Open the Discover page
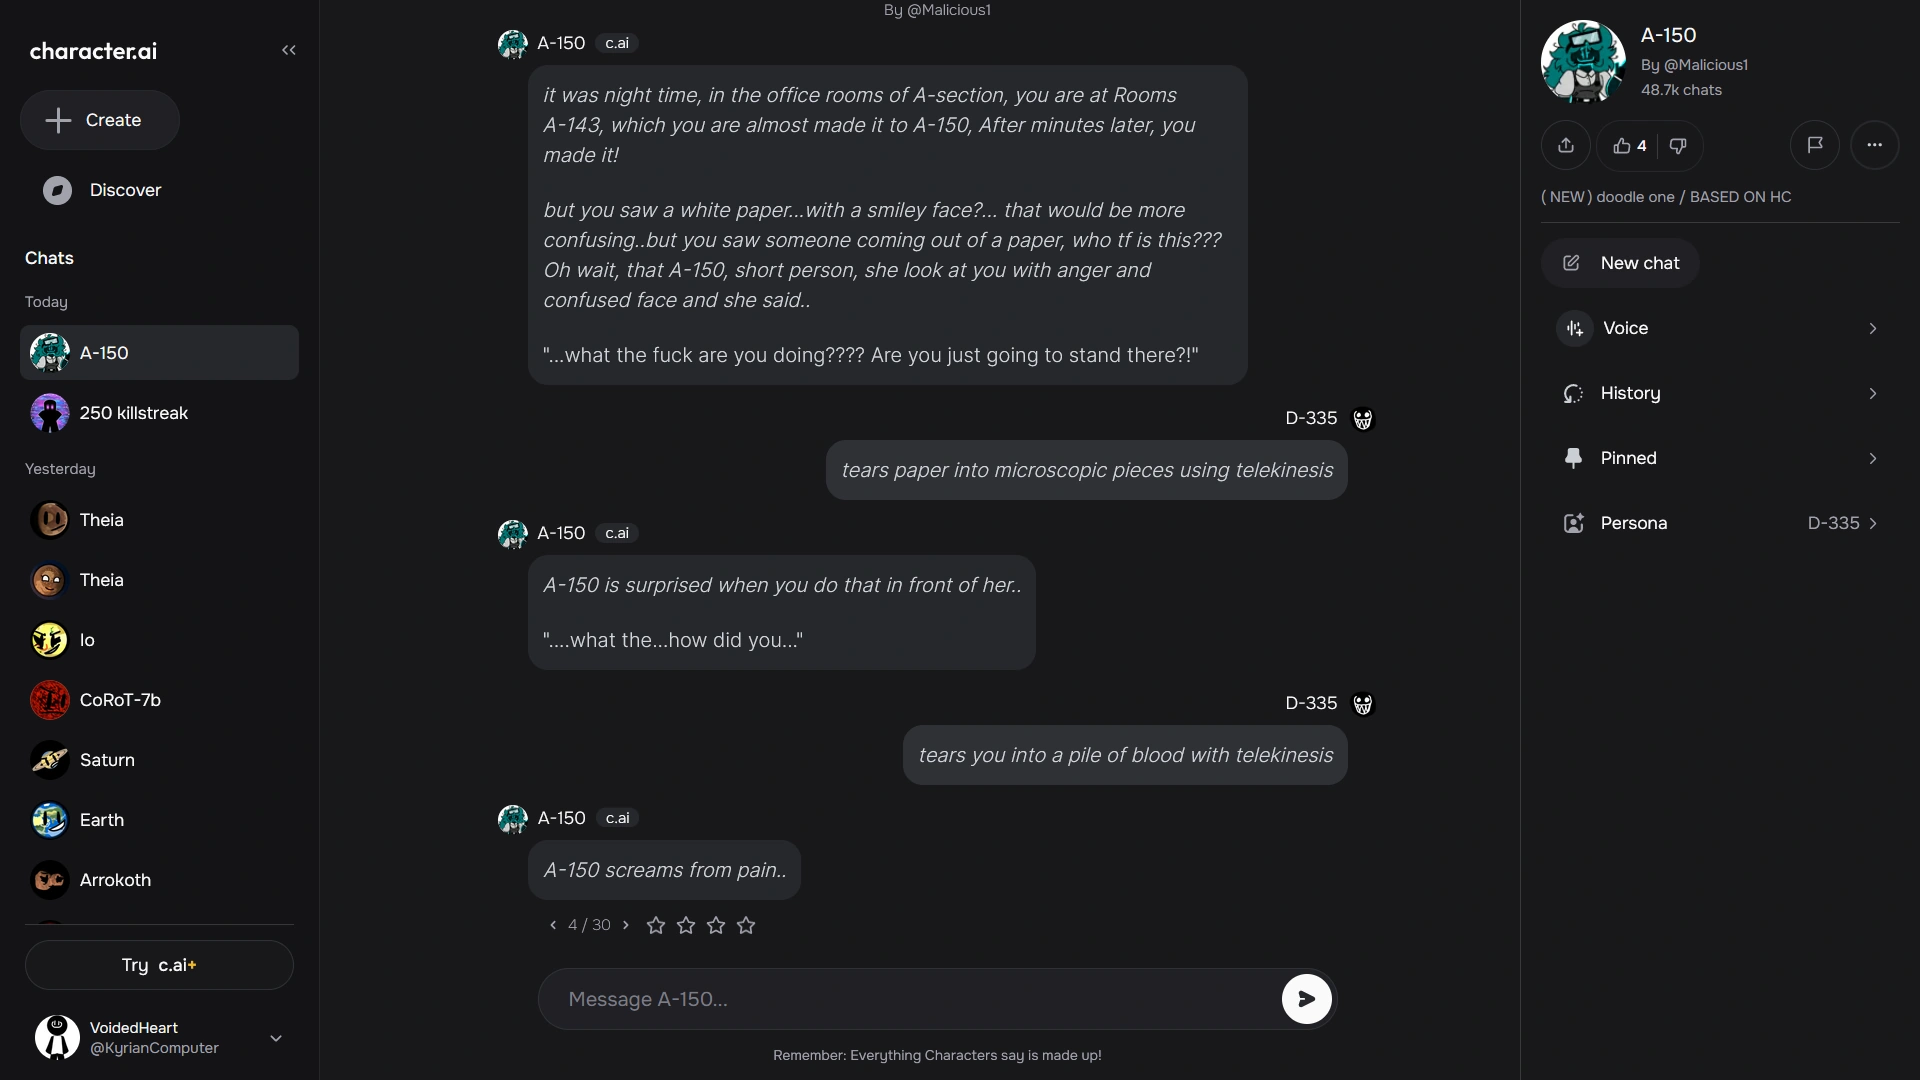The height and width of the screenshot is (1080, 1920). coord(103,190)
